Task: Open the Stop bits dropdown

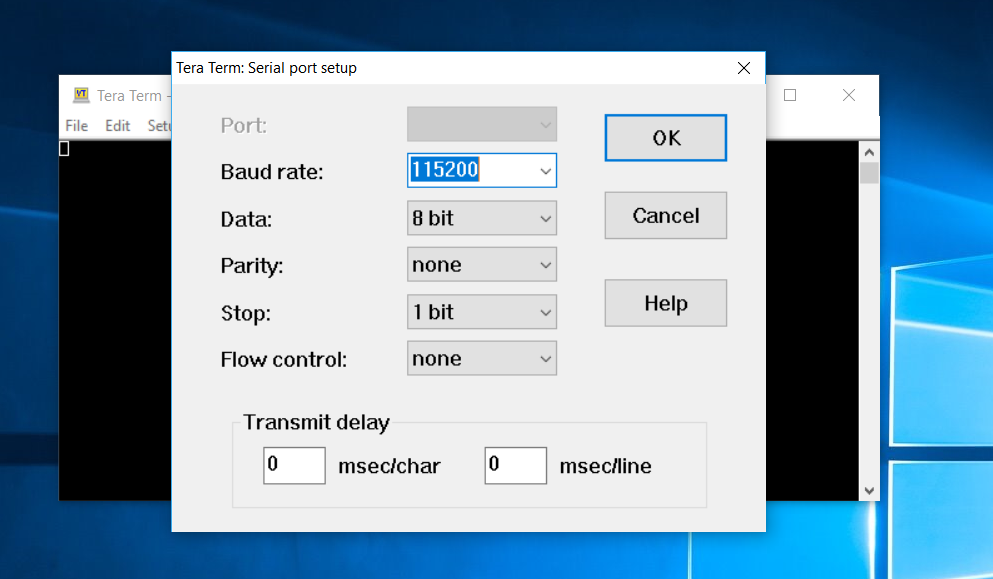Action: [x=482, y=312]
